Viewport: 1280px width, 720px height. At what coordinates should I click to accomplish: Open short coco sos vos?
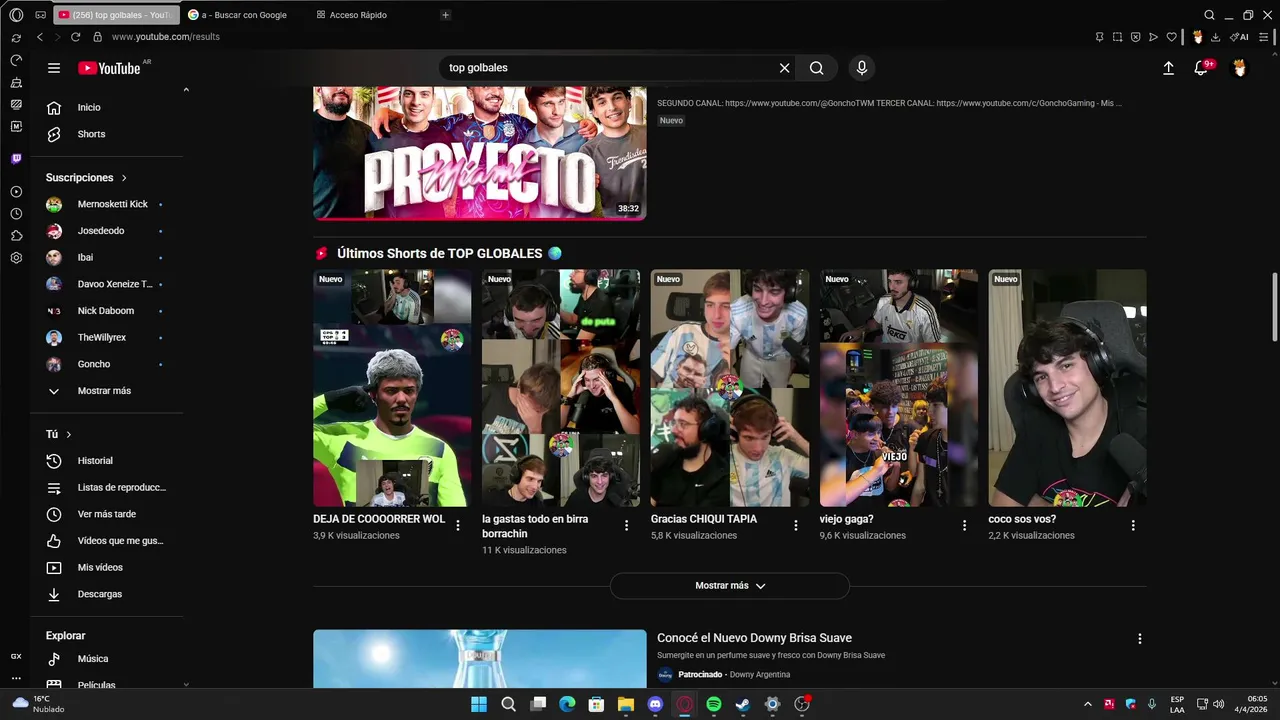pyautogui.click(x=1068, y=388)
